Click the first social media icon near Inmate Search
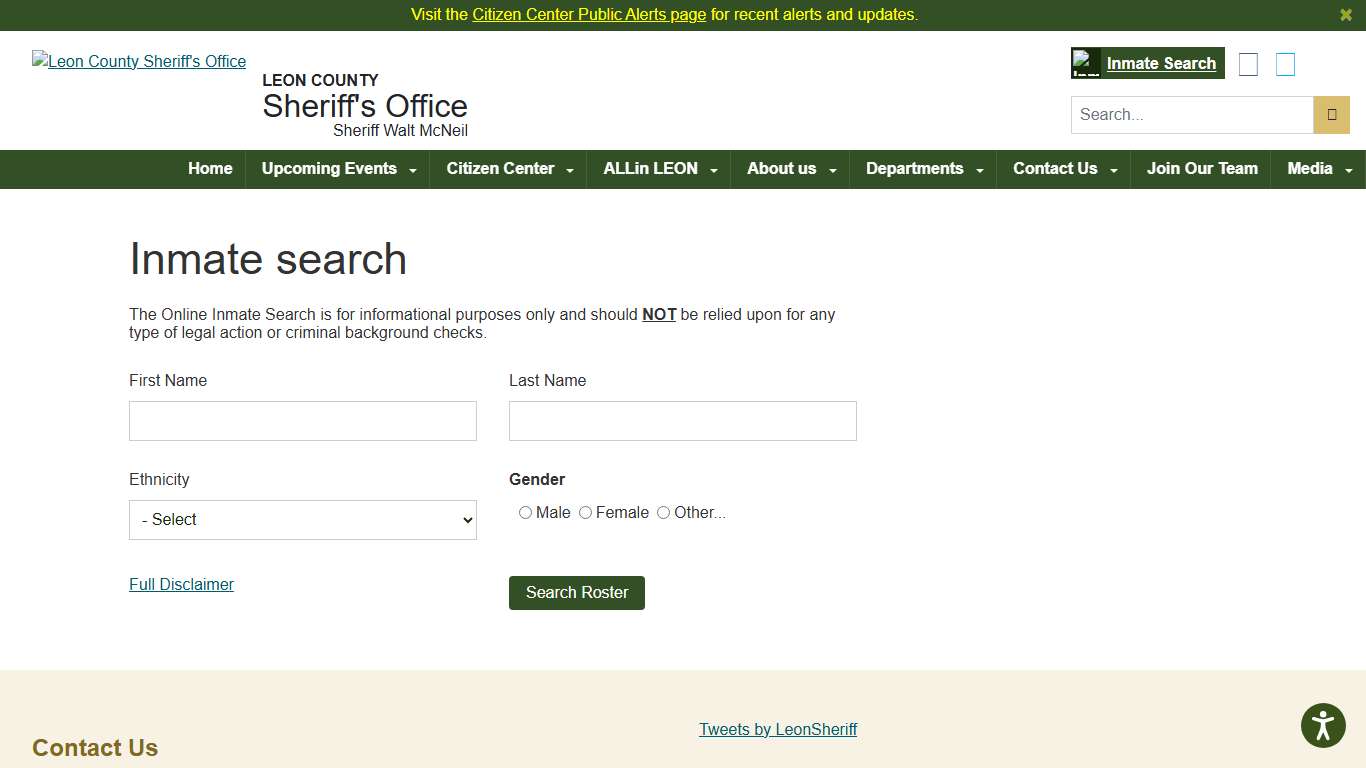The height and width of the screenshot is (768, 1366). pyautogui.click(x=1248, y=63)
